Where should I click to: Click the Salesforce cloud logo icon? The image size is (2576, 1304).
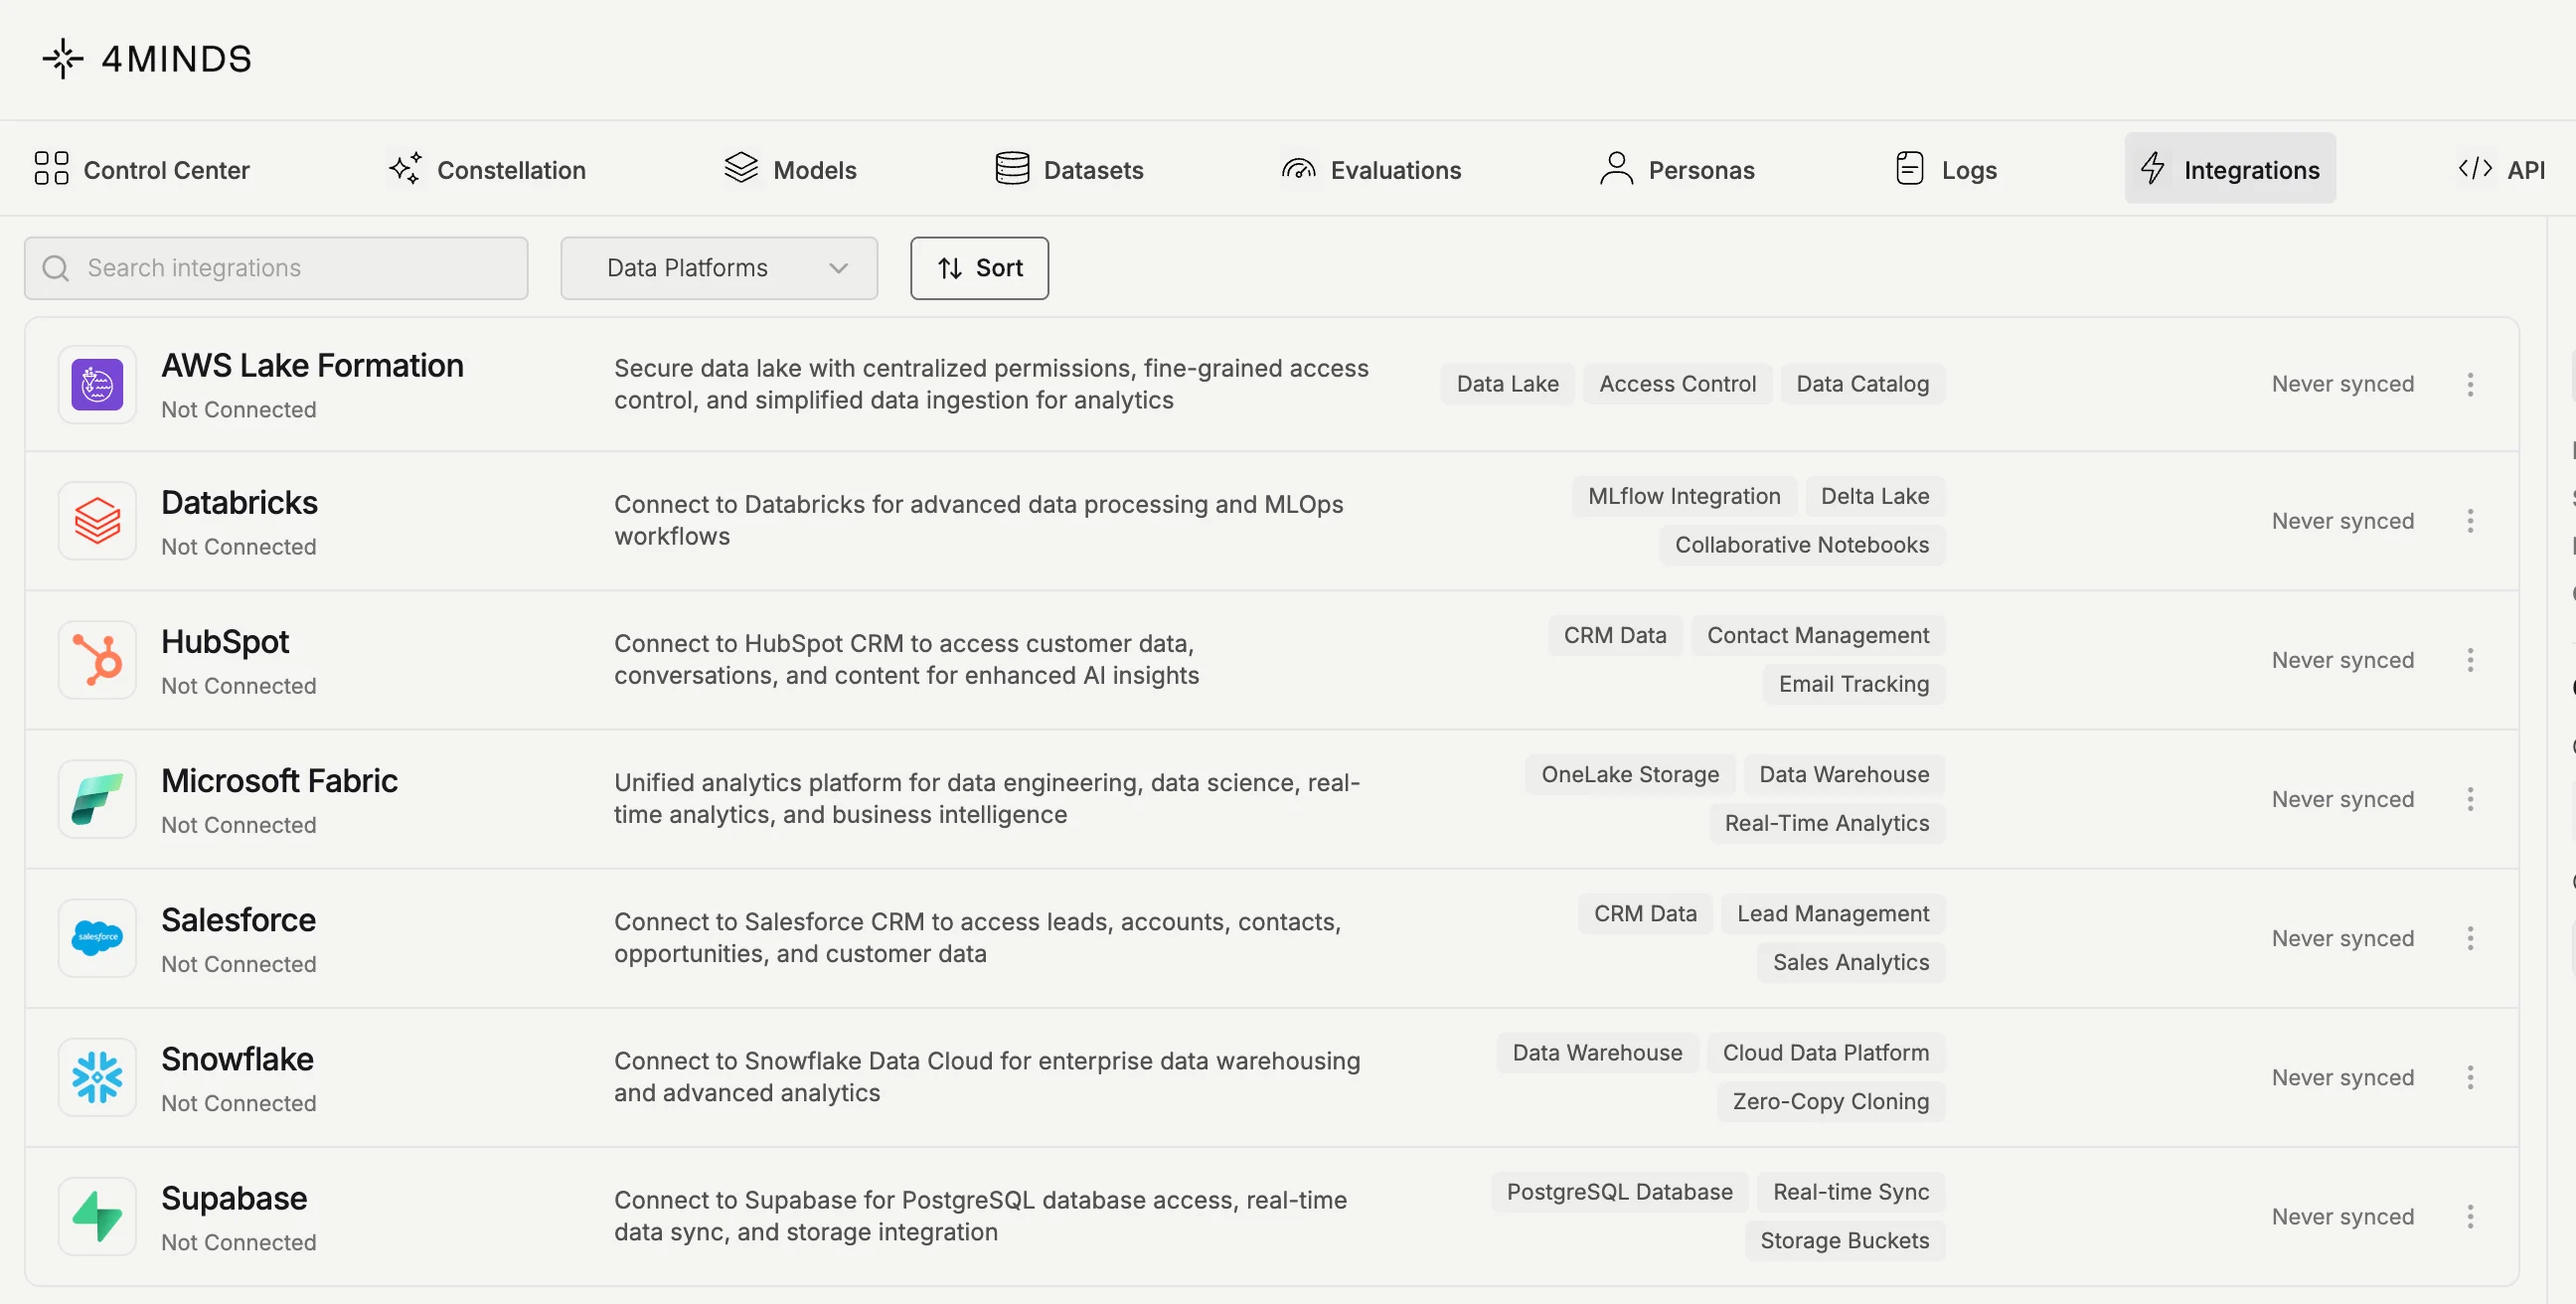pos(97,938)
